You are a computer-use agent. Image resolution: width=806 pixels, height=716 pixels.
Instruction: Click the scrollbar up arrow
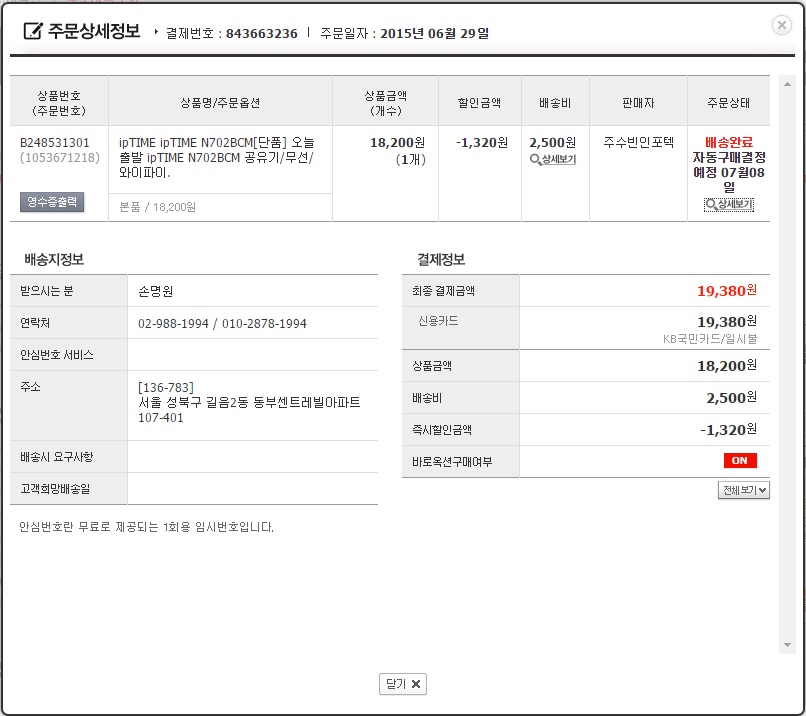(x=787, y=84)
